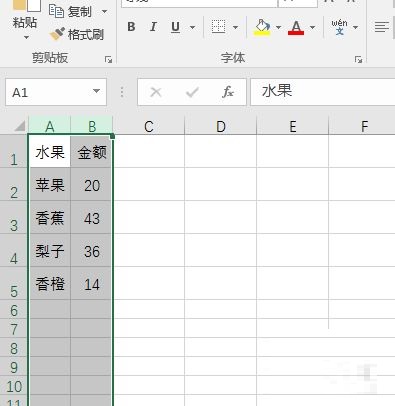The image size is (395, 406).
Task: Apply red font color
Action: [296, 27]
